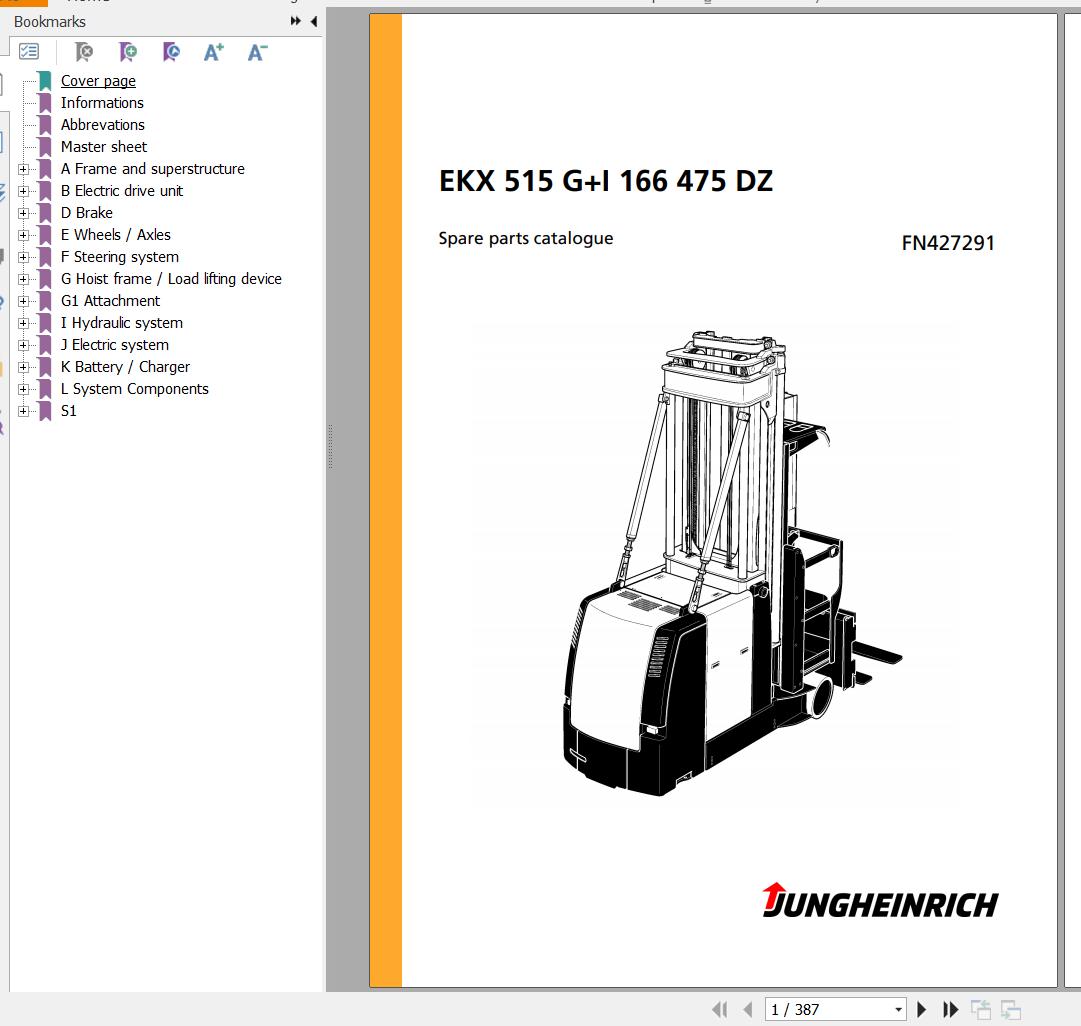
Task: Collapse the Bookmarks panel with left arrow
Action: pyautogui.click(x=314, y=21)
